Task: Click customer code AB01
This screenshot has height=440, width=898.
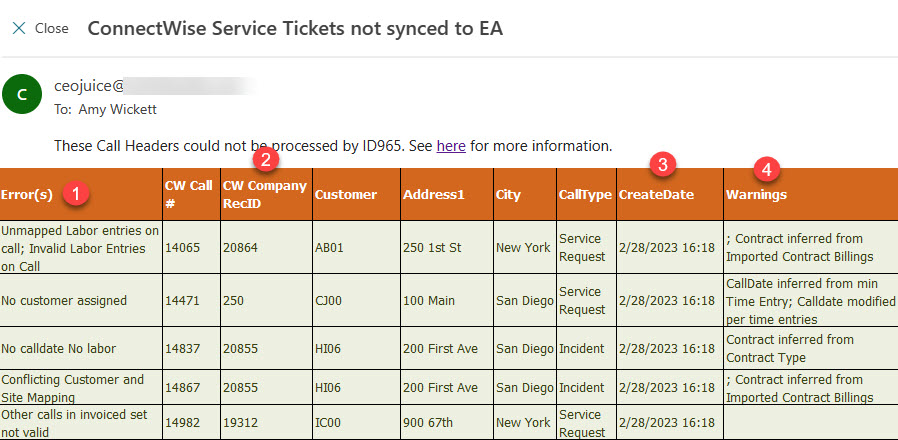Action: click(x=328, y=248)
